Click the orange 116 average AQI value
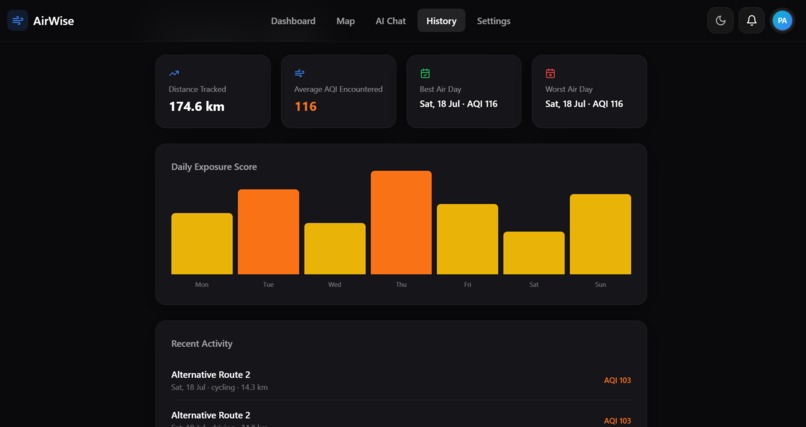Viewport: 806px width, 427px height. (305, 106)
